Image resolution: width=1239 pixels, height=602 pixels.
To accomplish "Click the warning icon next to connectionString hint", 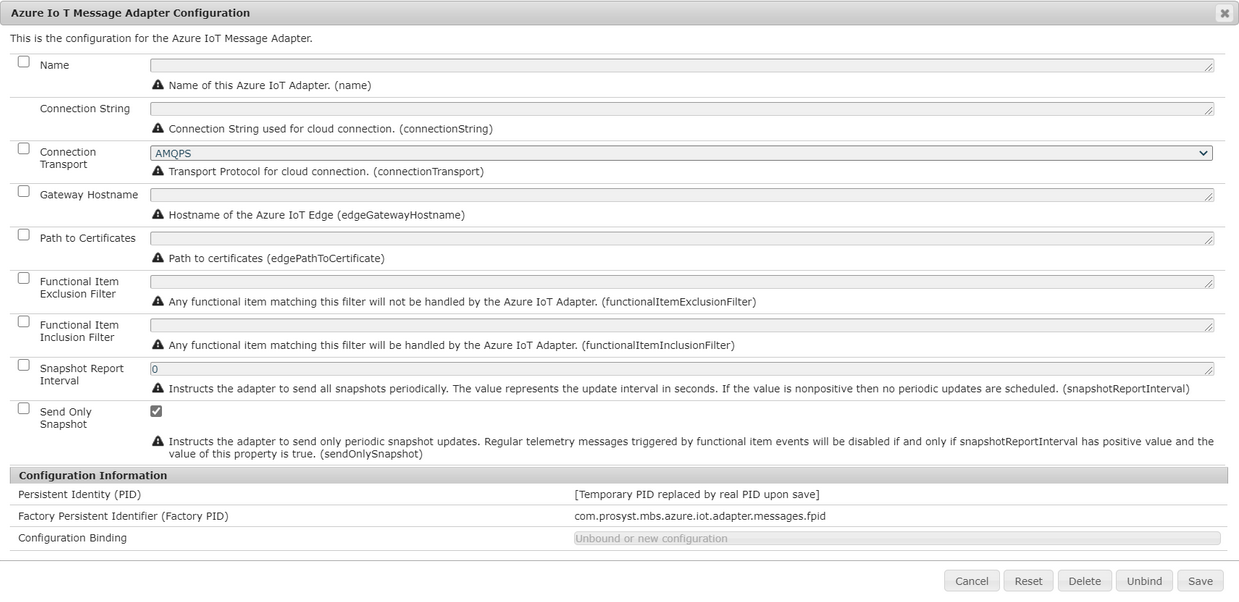I will [158, 128].
